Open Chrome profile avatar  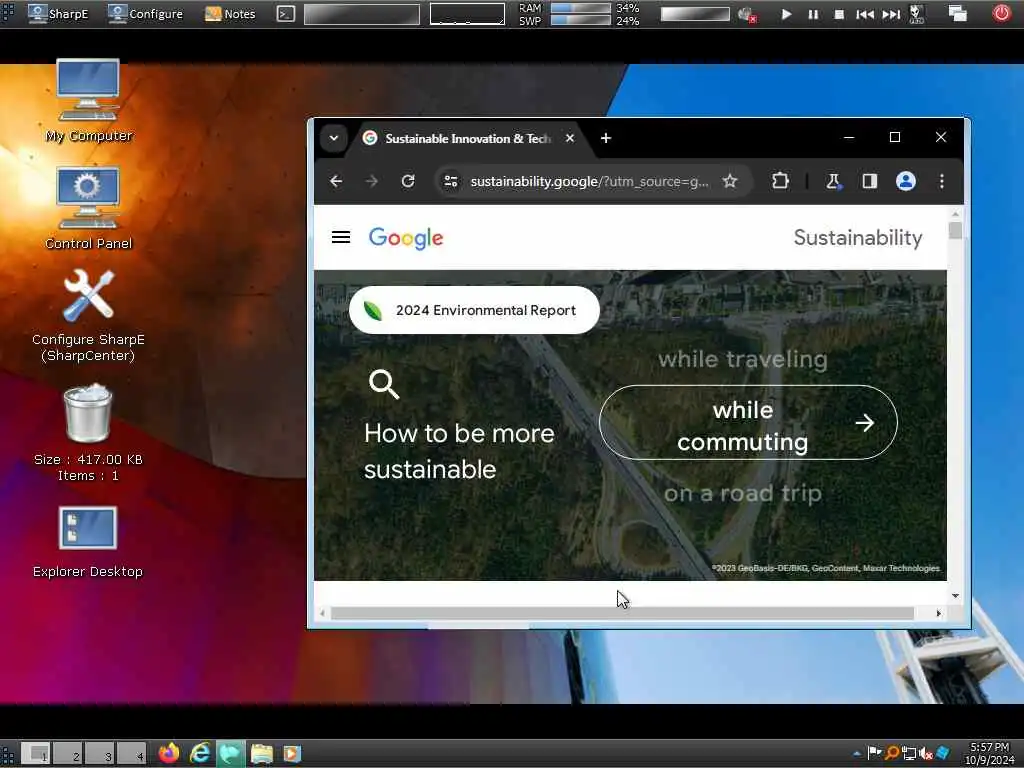pyautogui.click(x=905, y=181)
